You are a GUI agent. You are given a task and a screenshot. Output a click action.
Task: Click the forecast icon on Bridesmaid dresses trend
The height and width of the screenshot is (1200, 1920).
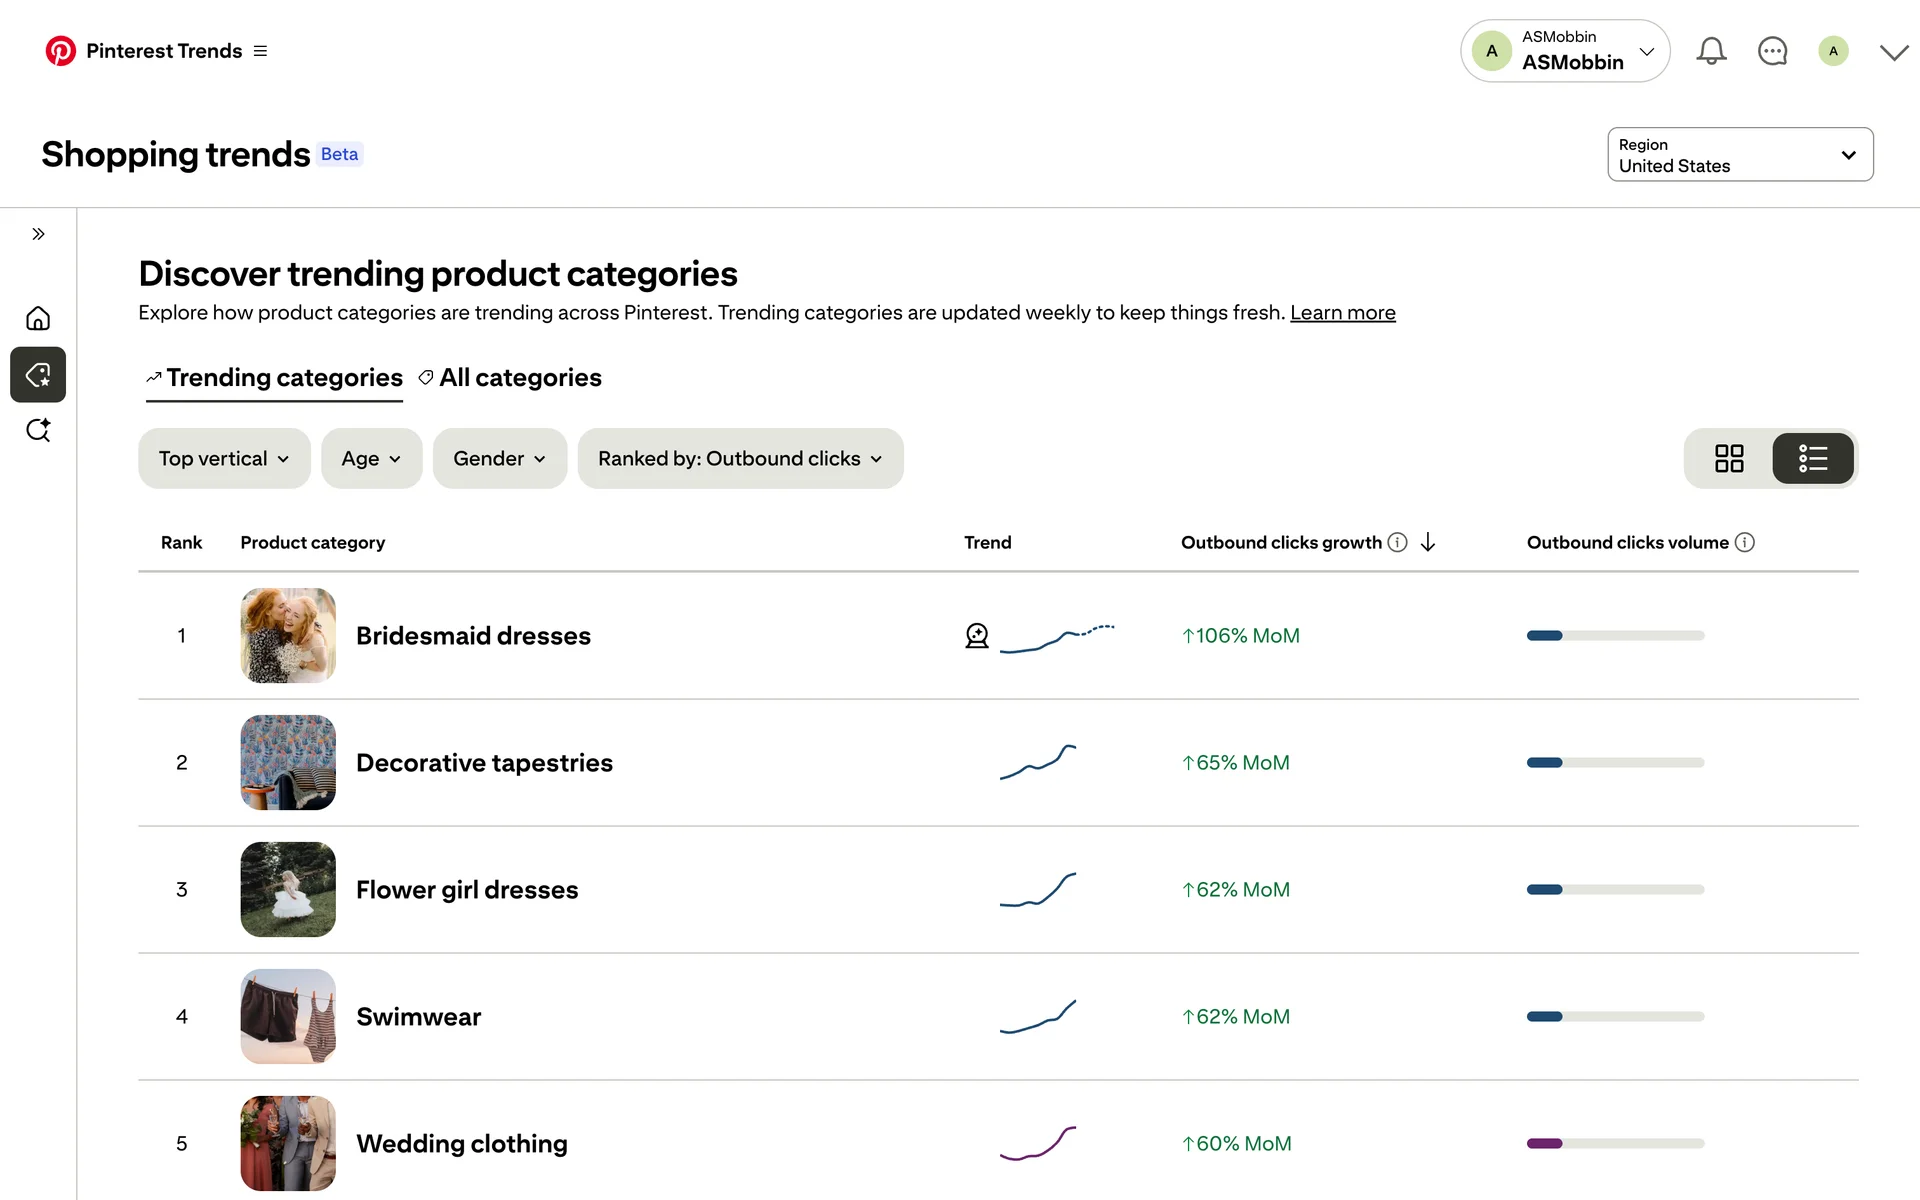[977, 636]
